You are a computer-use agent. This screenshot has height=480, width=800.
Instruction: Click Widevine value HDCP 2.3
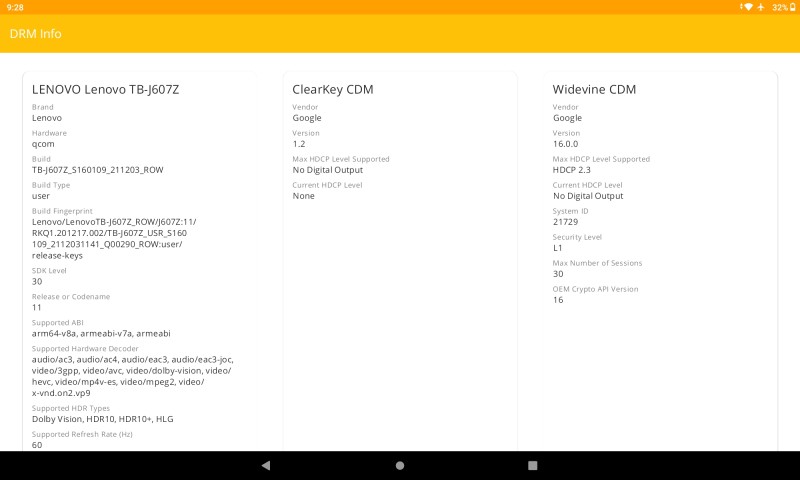coord(571,170)
